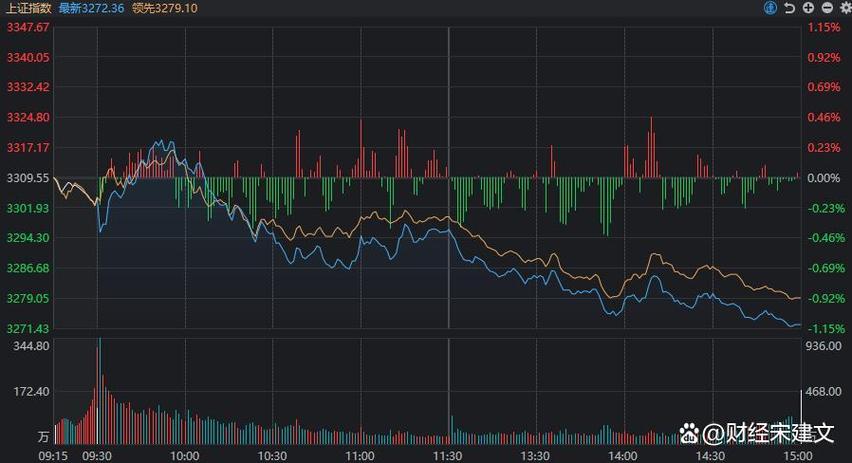
Task: Click the 3309.55 baseline price label
Action: 26,178
